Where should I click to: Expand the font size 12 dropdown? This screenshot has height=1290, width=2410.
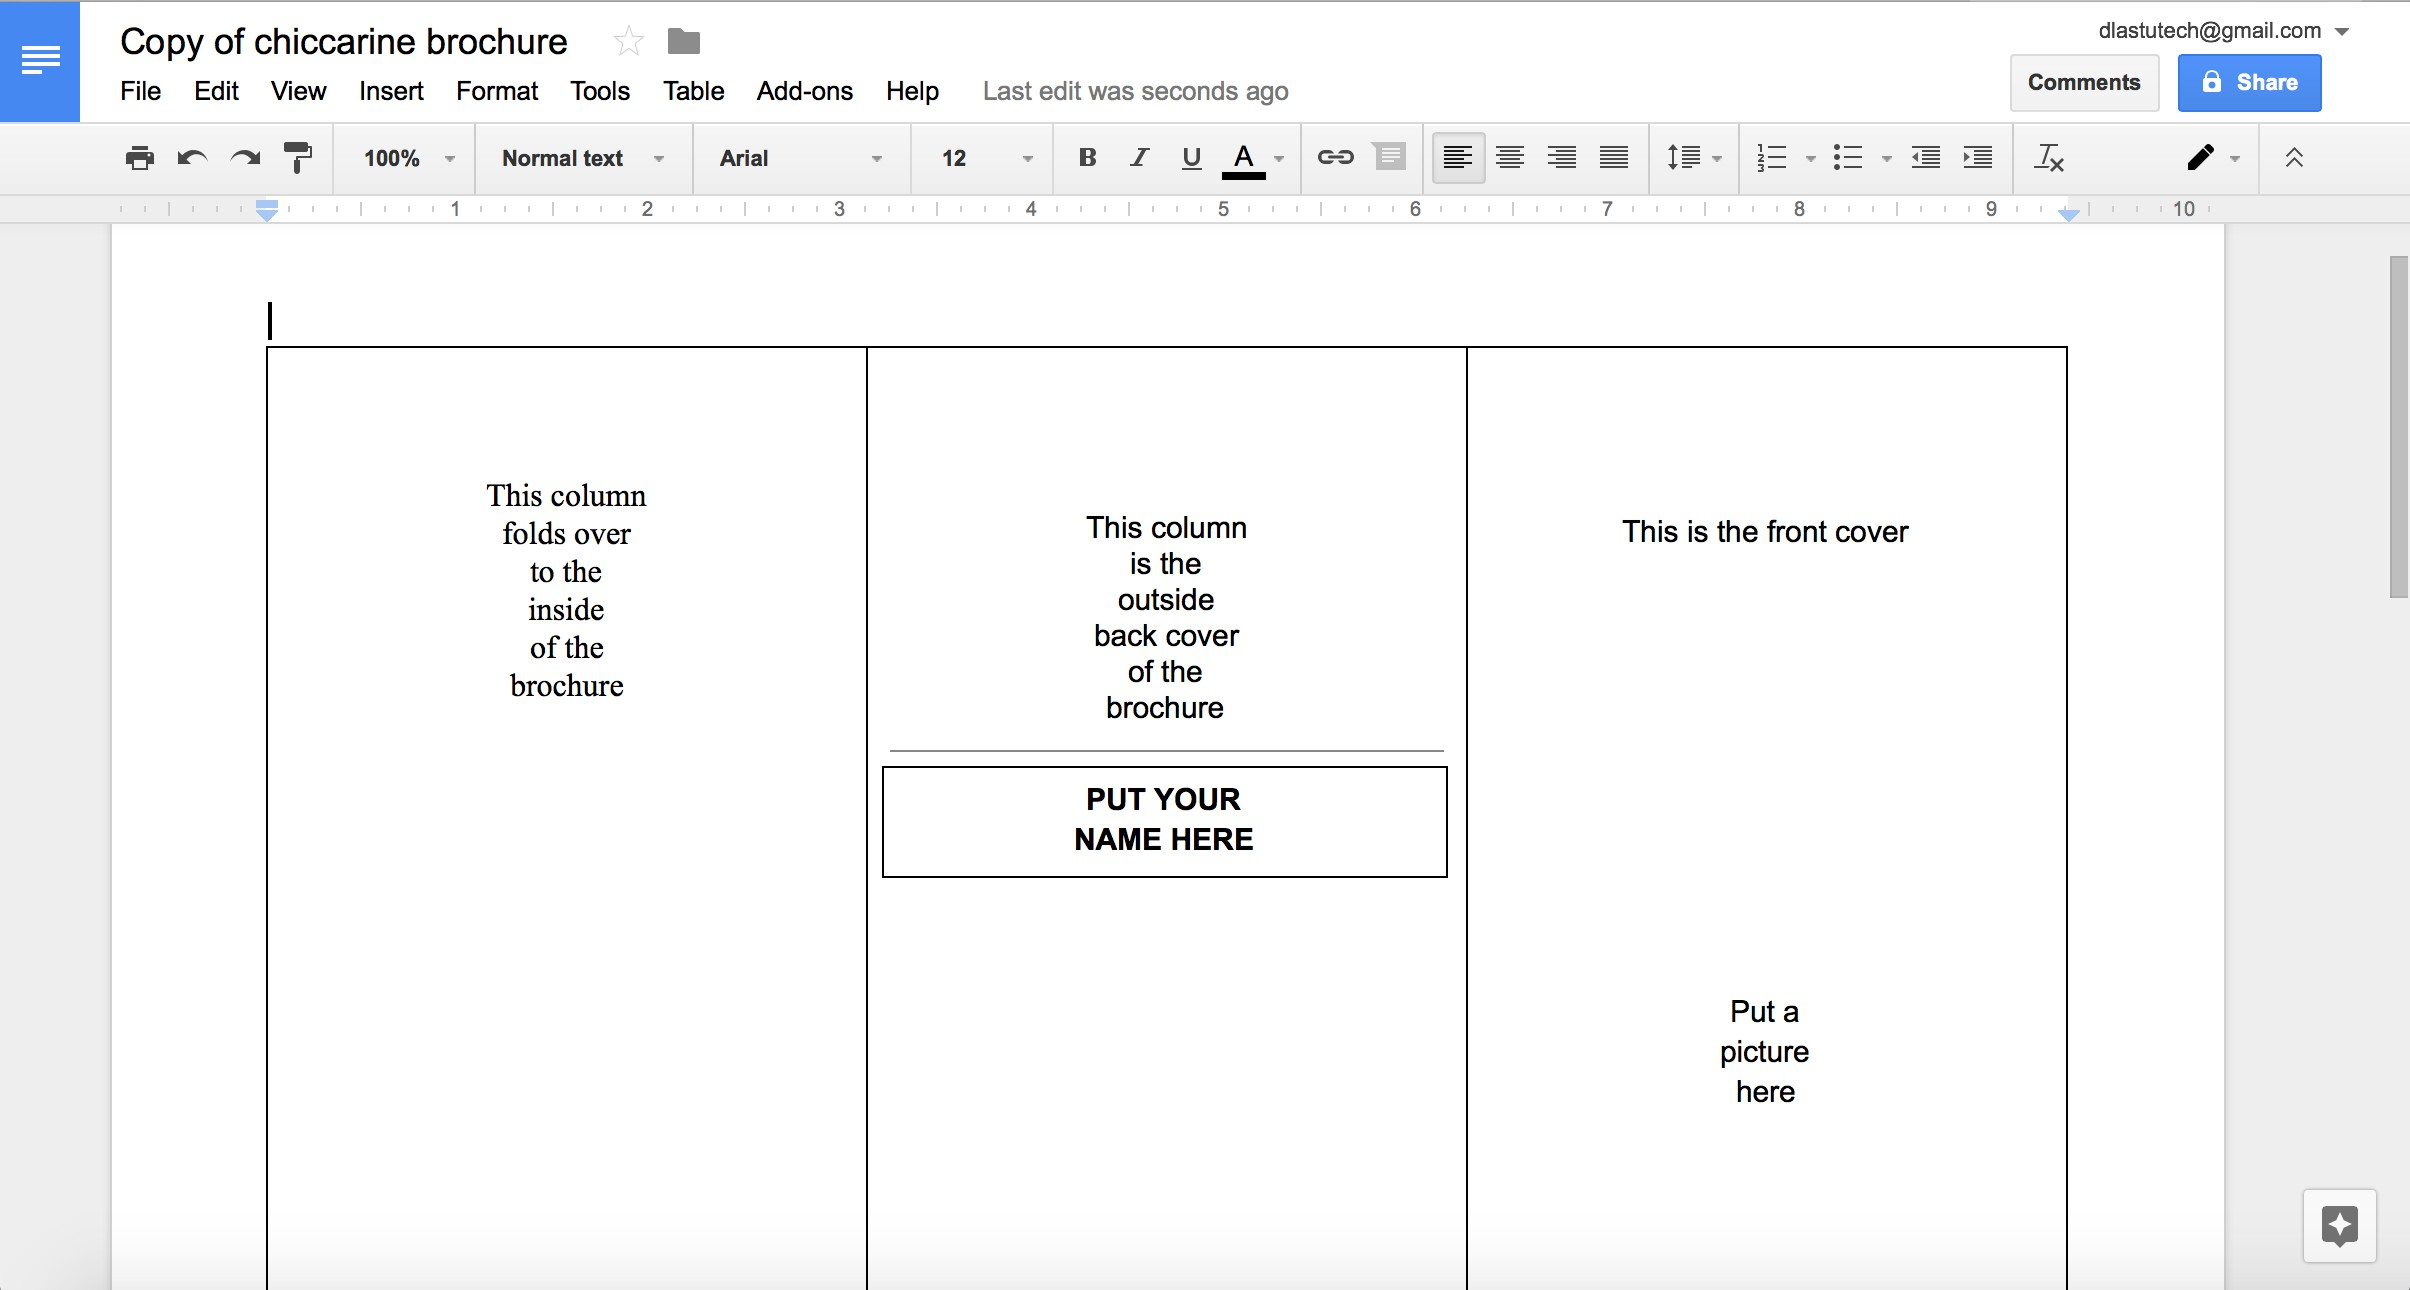[x=1020, y=158]
